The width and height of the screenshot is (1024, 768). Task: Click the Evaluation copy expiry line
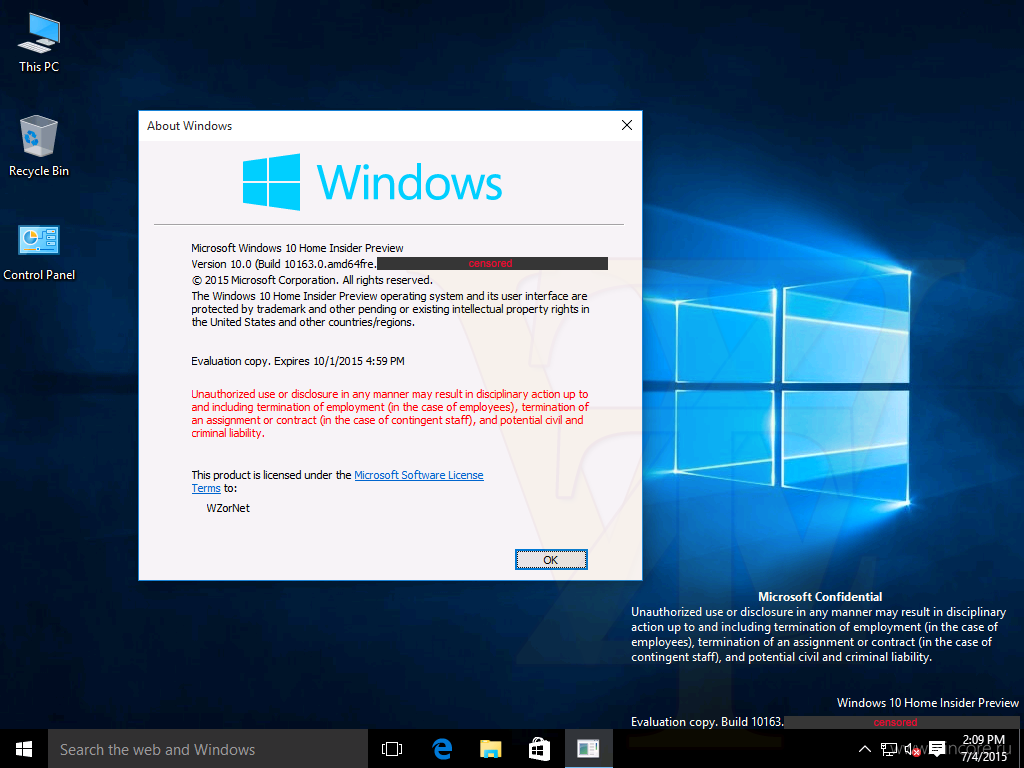[x=298, y=361]
